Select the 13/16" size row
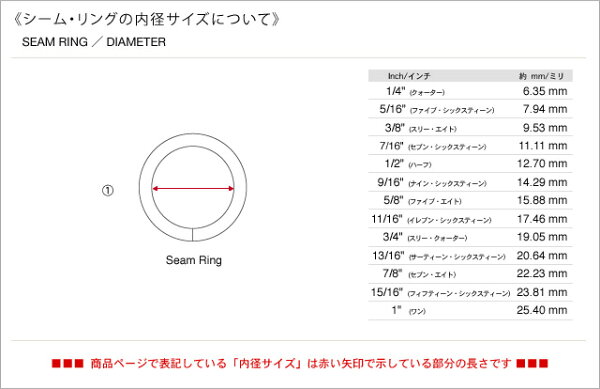This screenshot has width=600, height=389. point(470,256)
